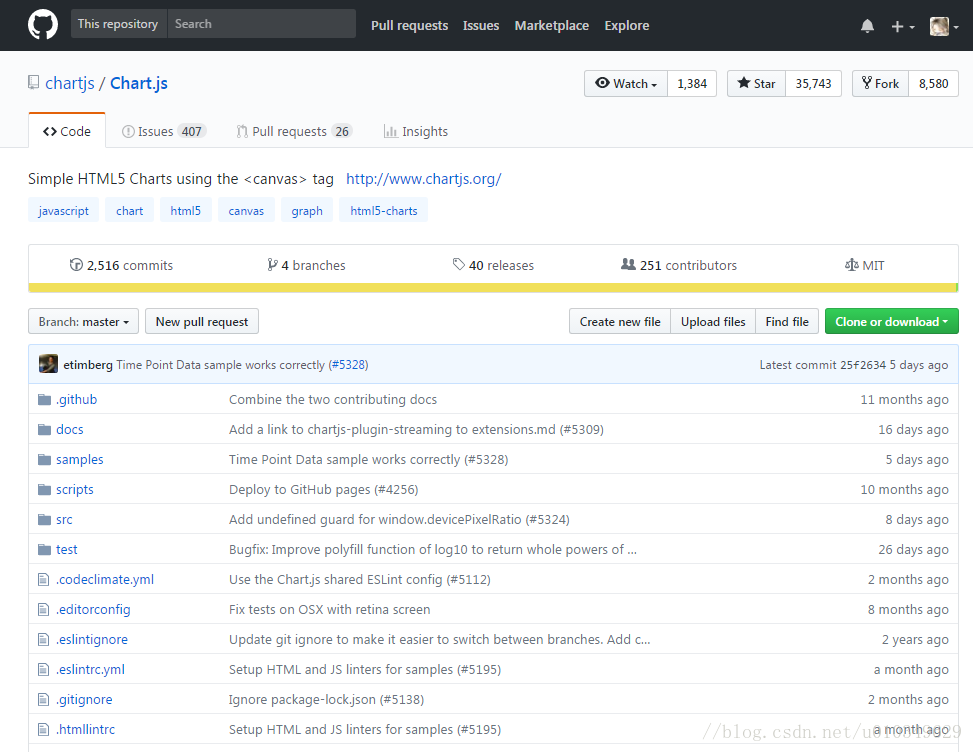Select the canvas topic tag
The height and width of the screenshot is (752, 973).
pyautogui.click(x=246, y=210)
